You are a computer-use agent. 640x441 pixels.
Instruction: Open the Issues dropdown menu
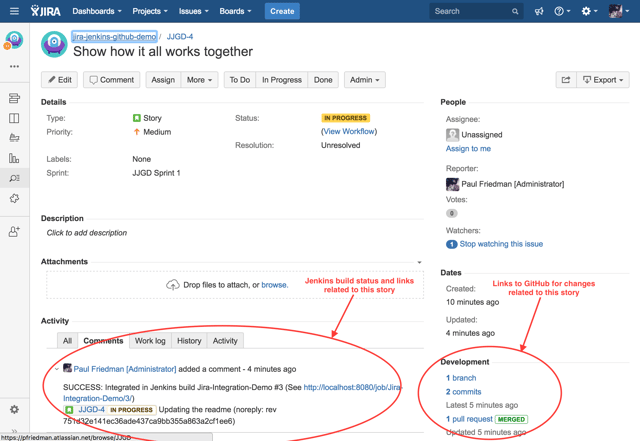[193, 11]
